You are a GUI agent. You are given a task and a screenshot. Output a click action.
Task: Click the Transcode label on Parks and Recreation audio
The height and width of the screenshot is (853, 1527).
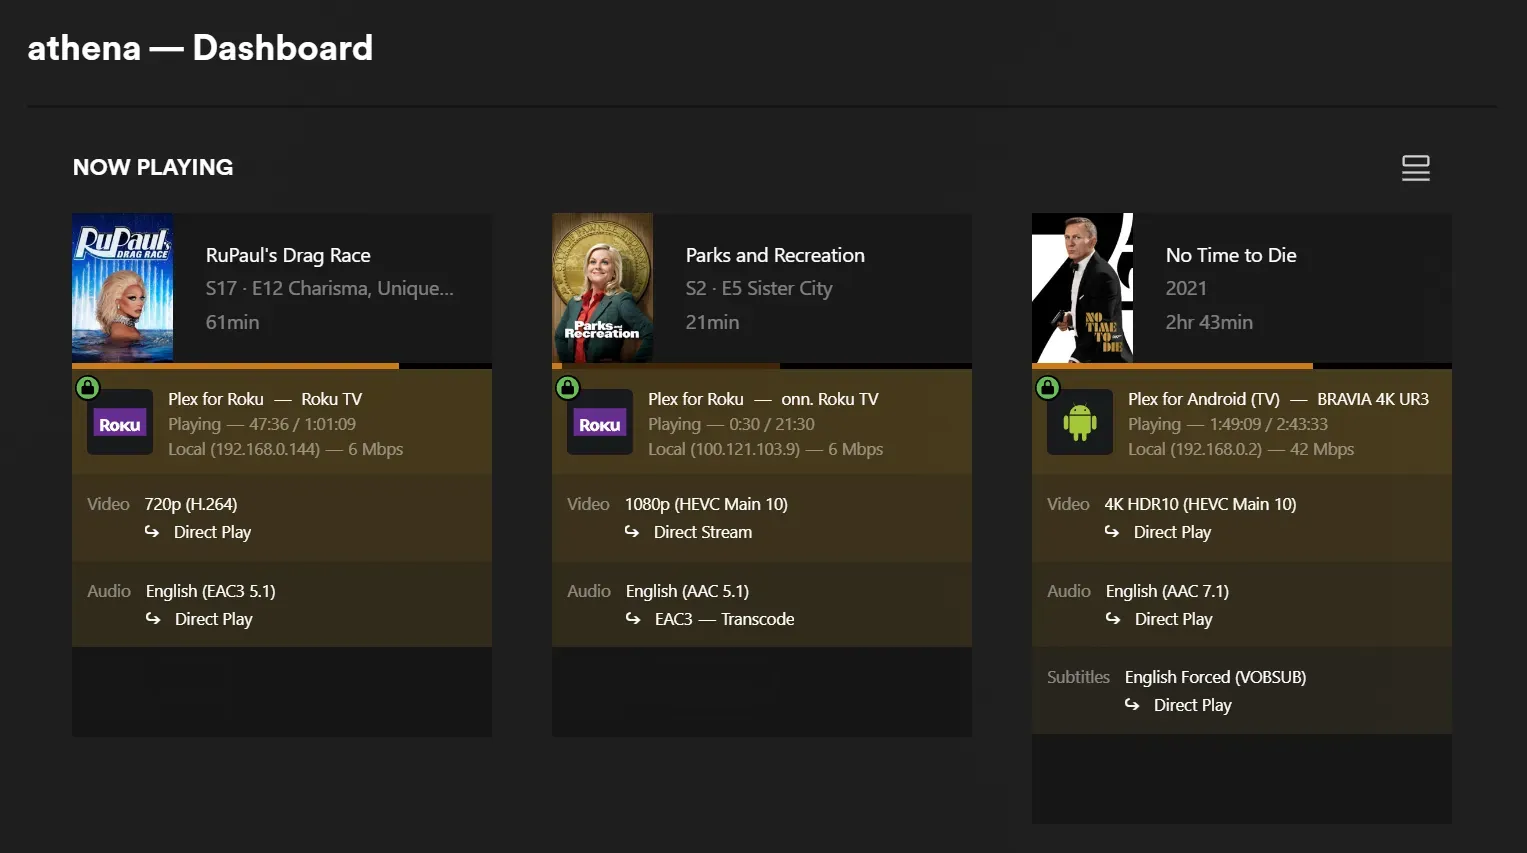758,619
